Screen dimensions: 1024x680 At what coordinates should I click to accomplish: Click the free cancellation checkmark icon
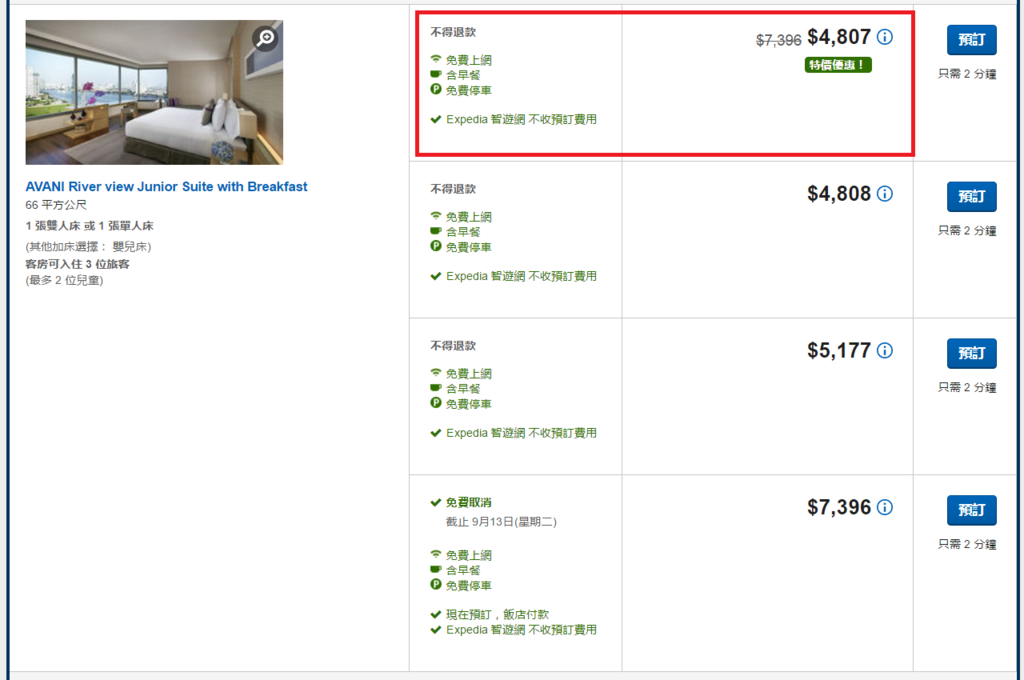point(436,502)
